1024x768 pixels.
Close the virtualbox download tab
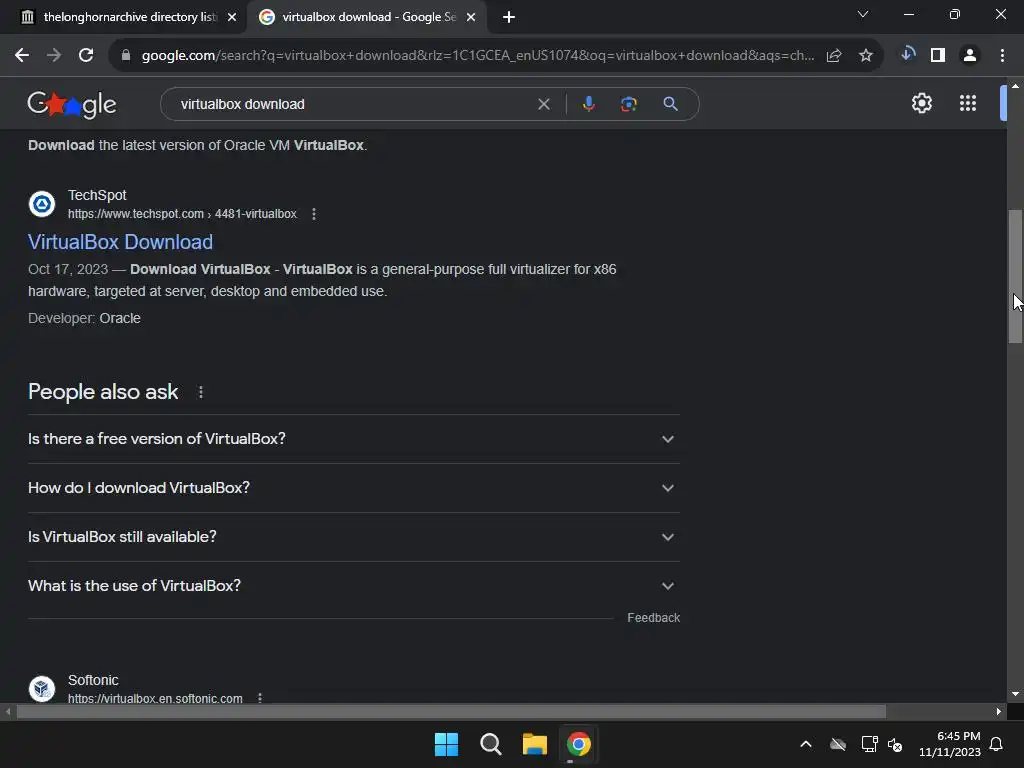471,17
